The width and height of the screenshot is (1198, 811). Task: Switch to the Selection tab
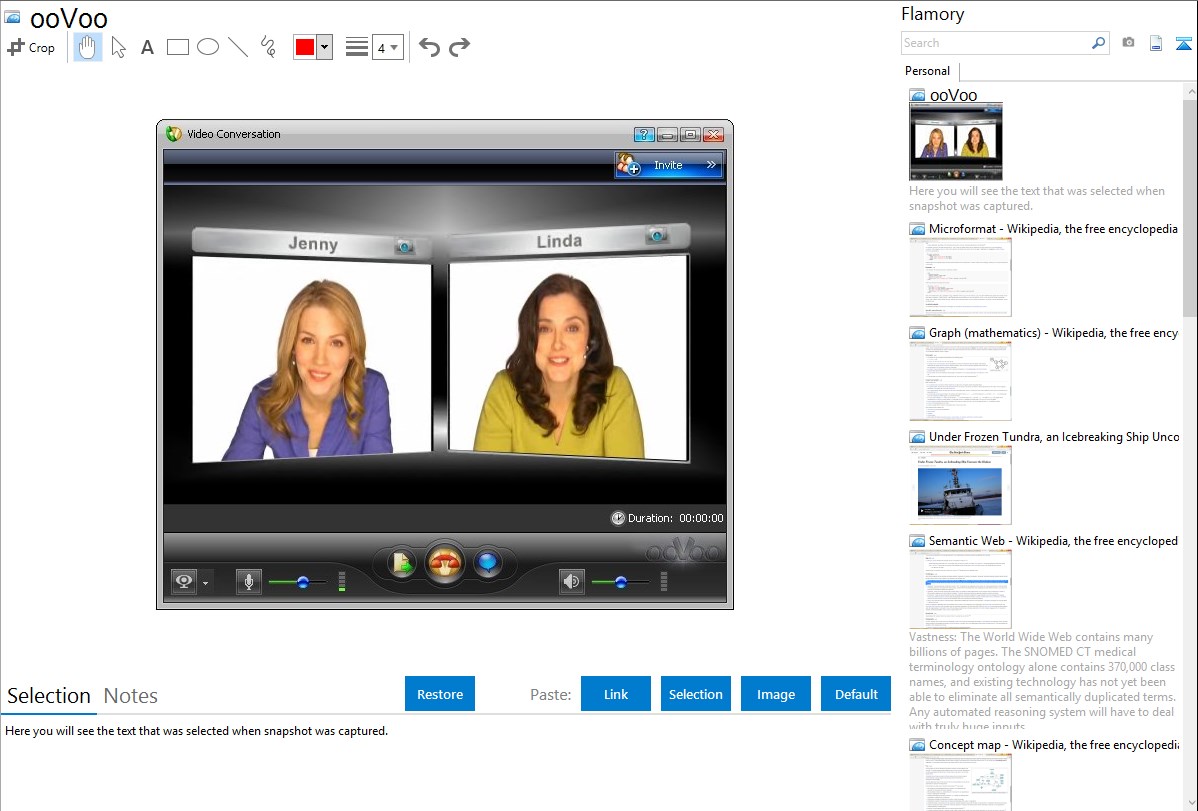point(48,696)
